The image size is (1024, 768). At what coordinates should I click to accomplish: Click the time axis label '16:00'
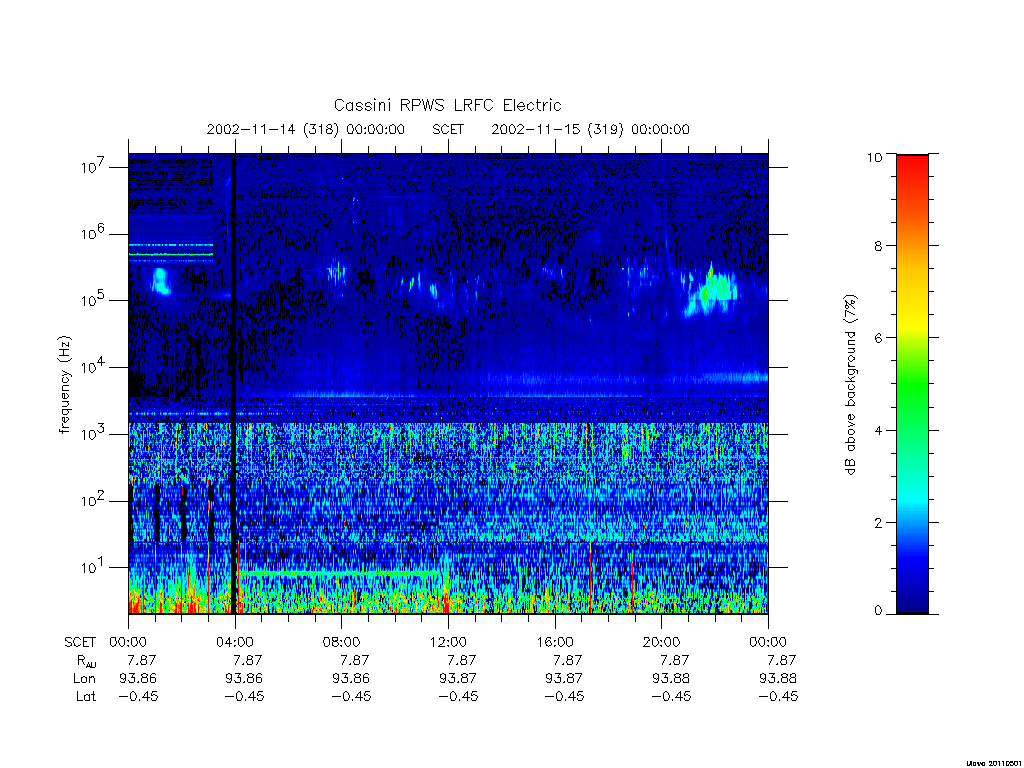pos(554,642)
